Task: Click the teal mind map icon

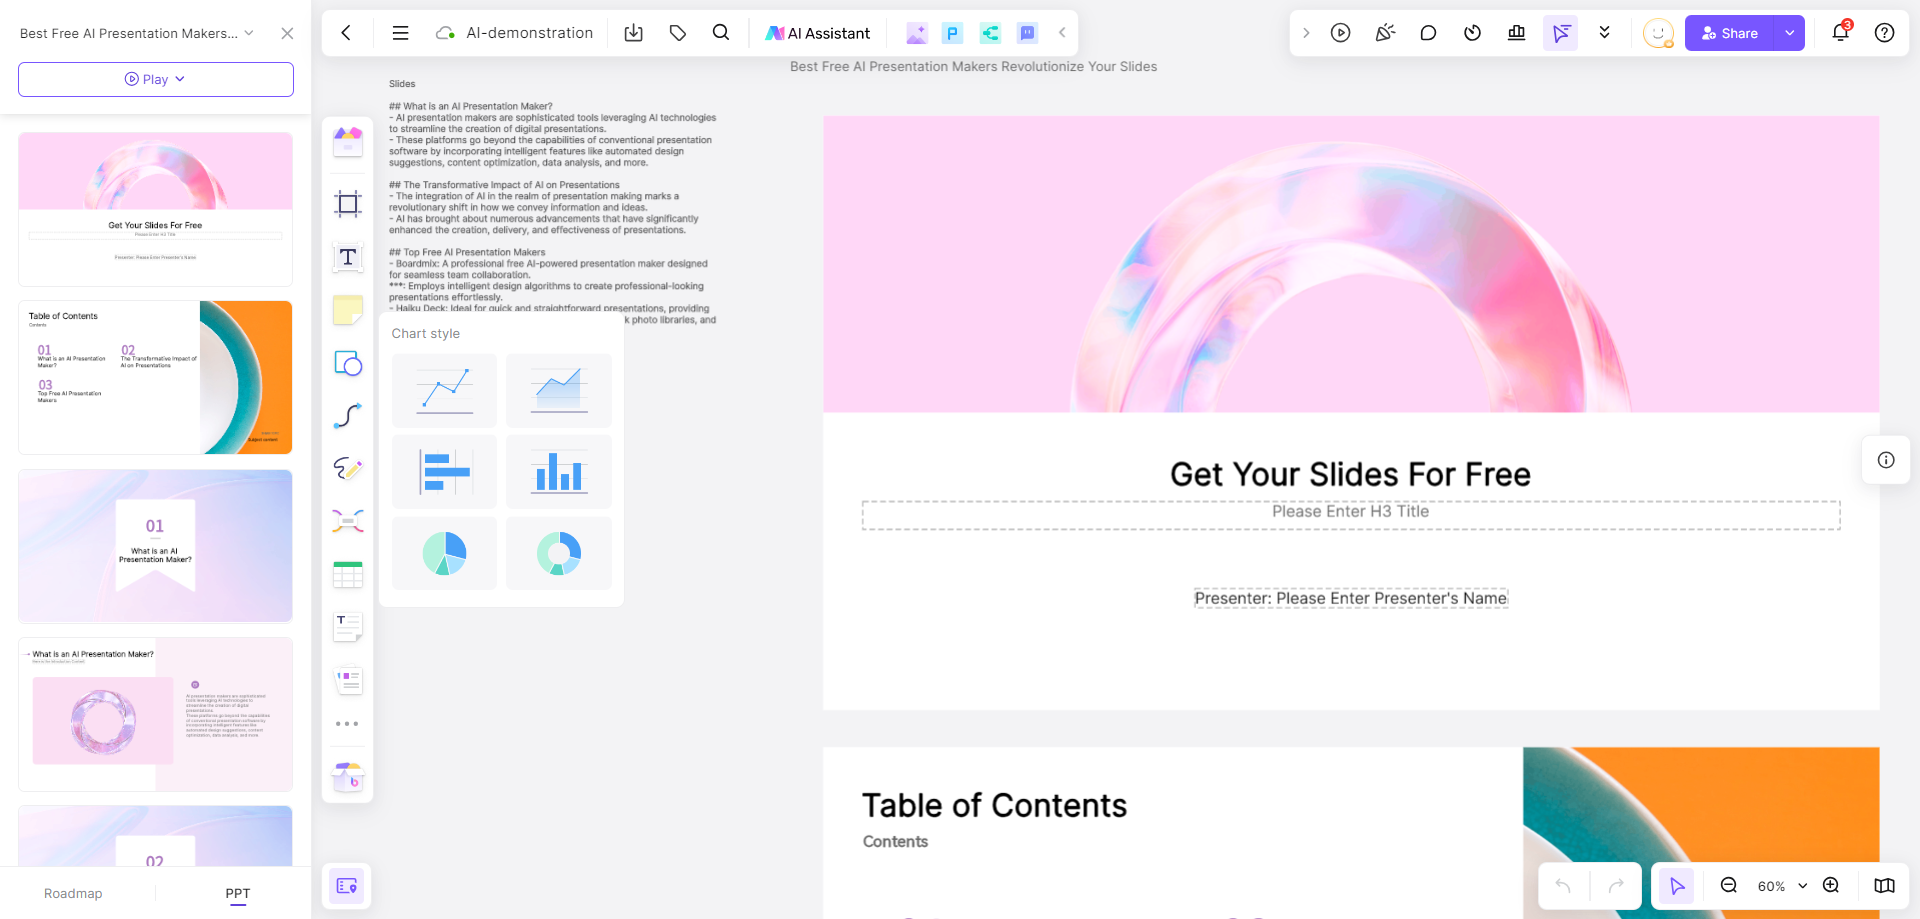Action: [990, 33]
